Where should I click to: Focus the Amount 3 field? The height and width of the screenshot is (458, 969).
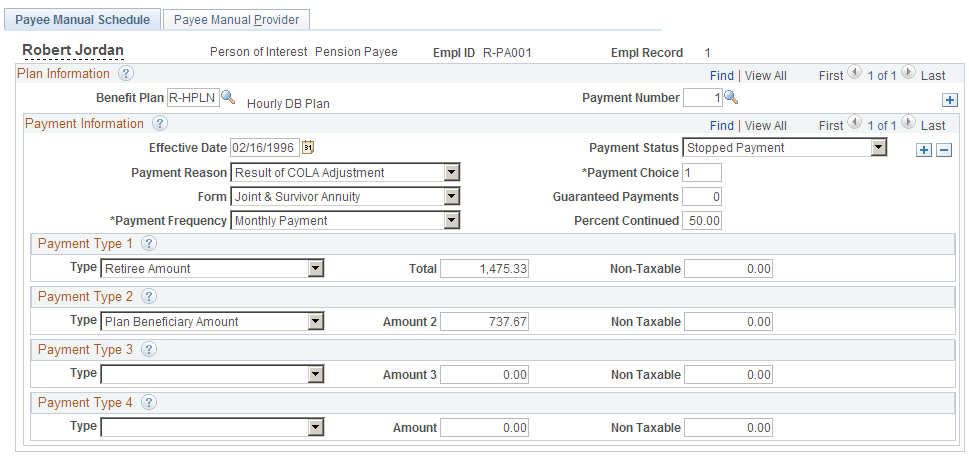click(484, 375)
